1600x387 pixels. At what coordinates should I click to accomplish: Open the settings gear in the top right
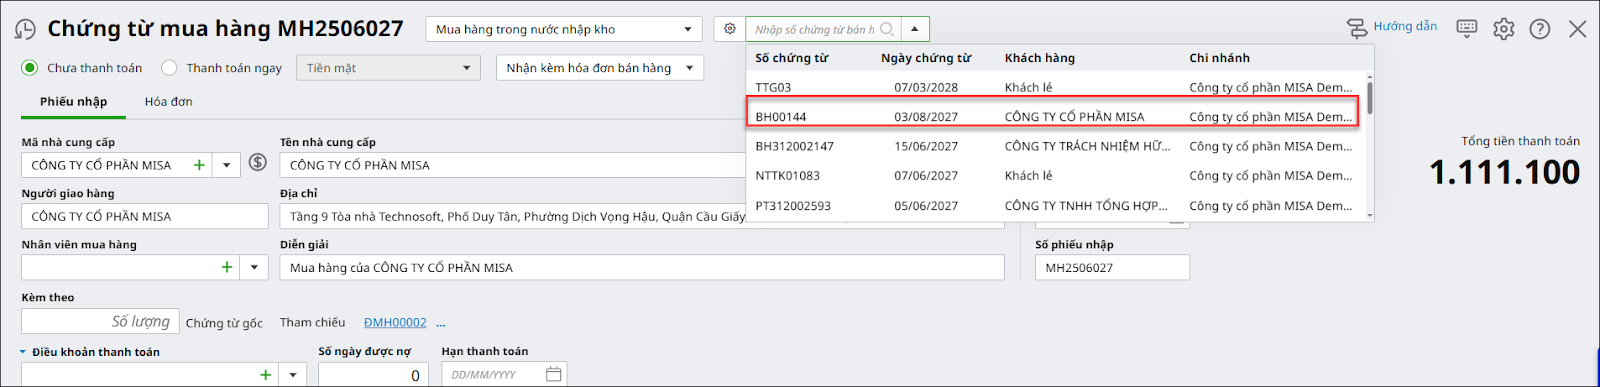pyautogui.click(x=1504, y=29)
